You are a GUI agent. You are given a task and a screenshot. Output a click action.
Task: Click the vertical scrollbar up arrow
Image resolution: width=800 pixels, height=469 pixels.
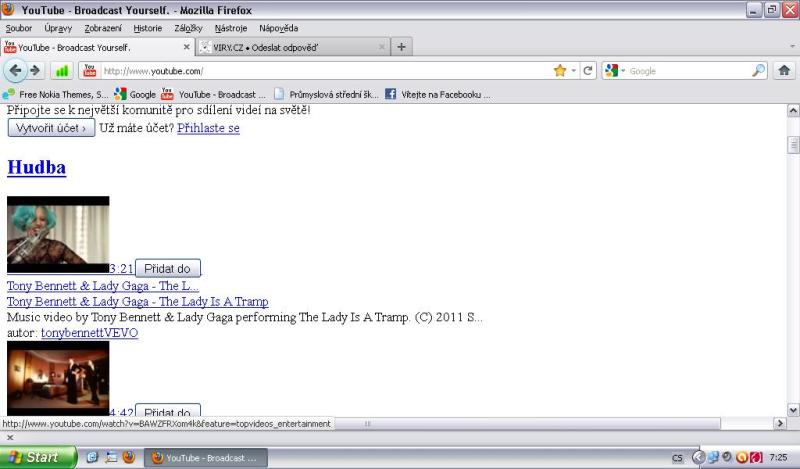click(x=793, y=110)
